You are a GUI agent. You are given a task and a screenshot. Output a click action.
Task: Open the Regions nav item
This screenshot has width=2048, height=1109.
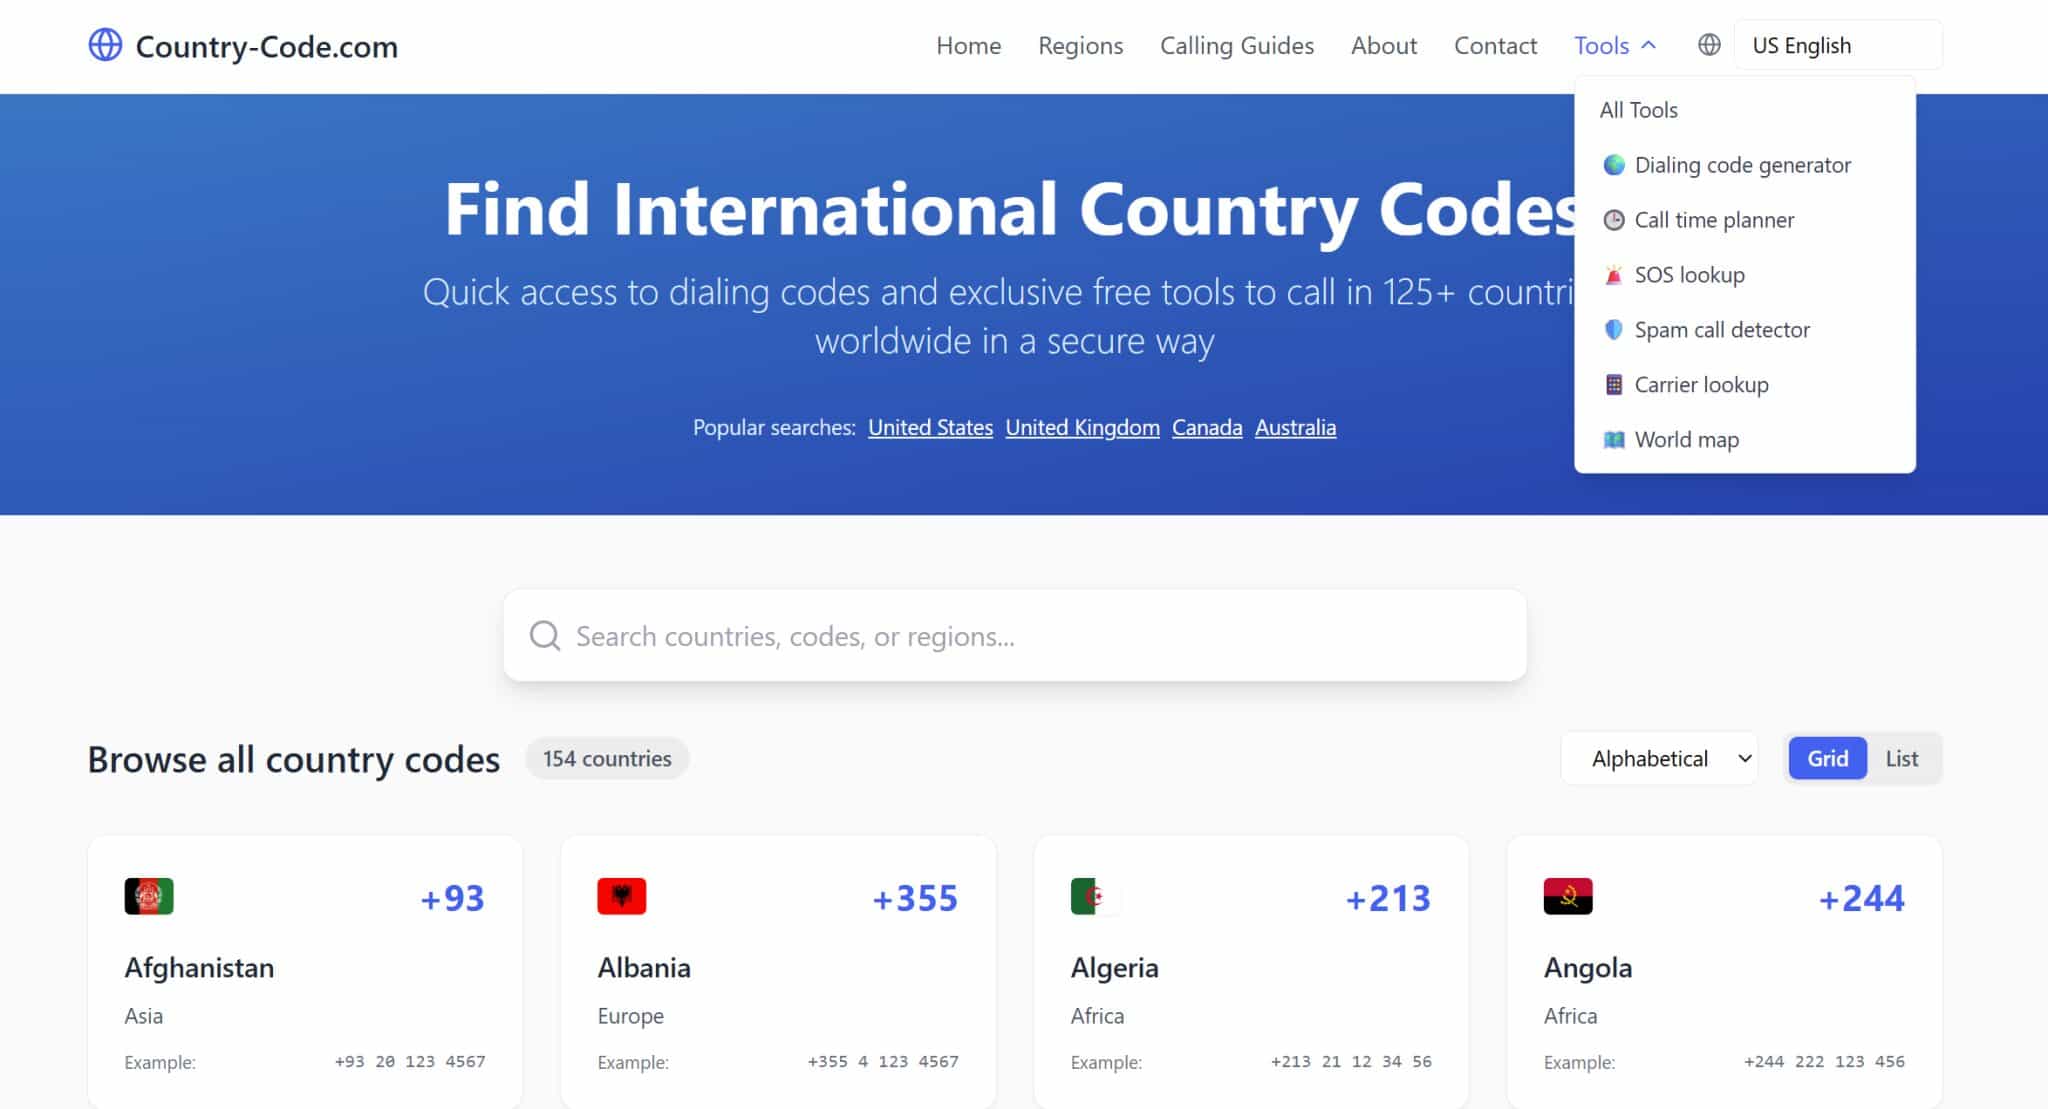click(1081, 46)
